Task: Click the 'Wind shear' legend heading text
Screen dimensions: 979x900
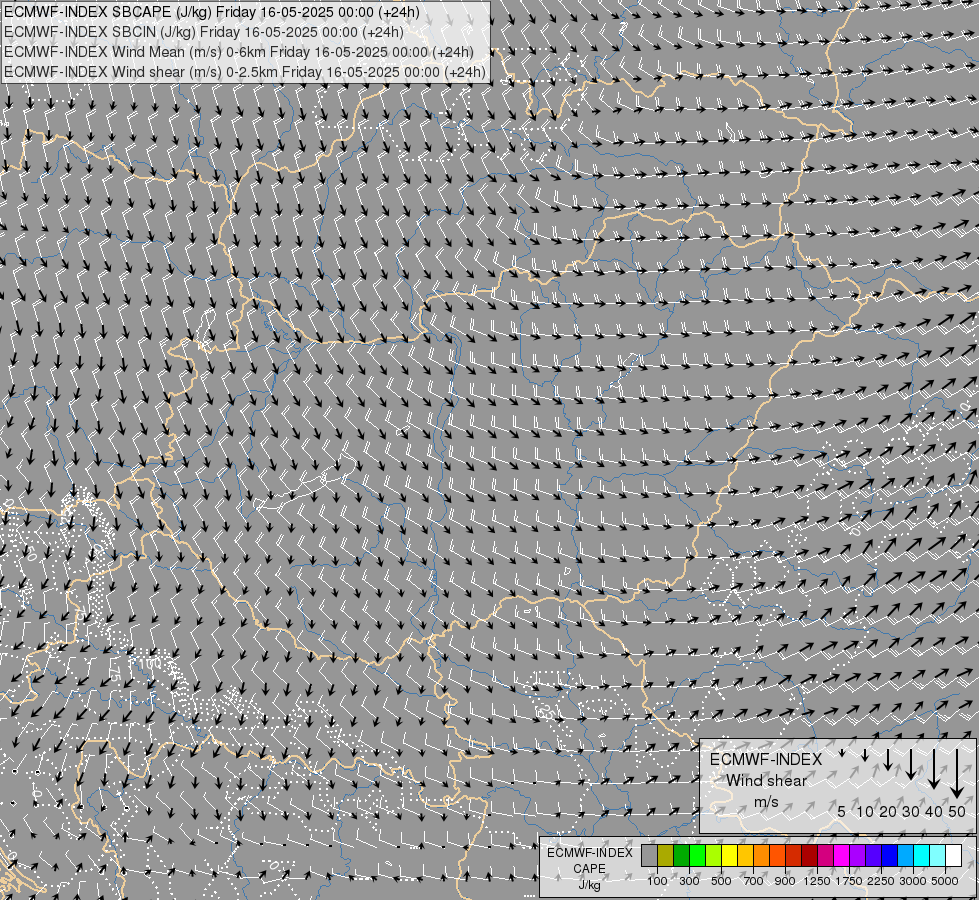Action: 766,781
